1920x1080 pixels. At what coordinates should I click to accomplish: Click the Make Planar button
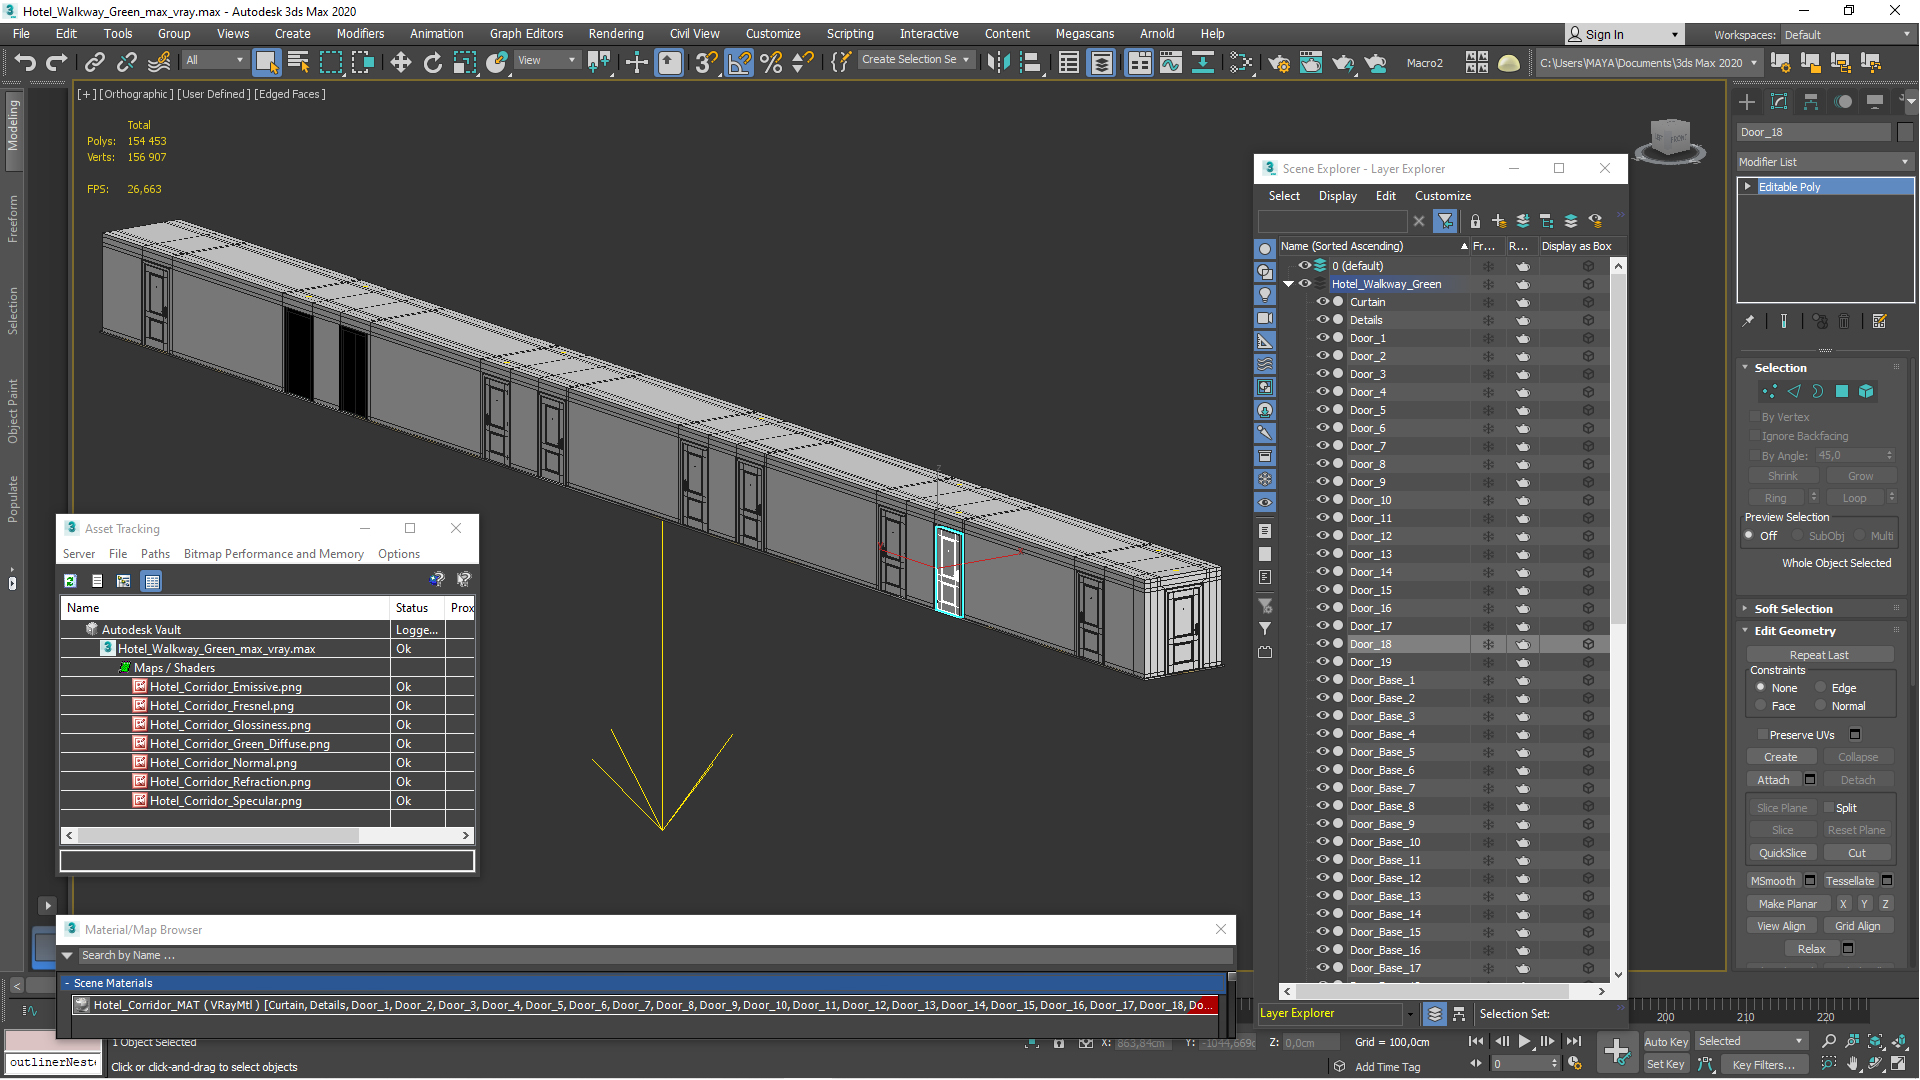[x=1787, y=904]
